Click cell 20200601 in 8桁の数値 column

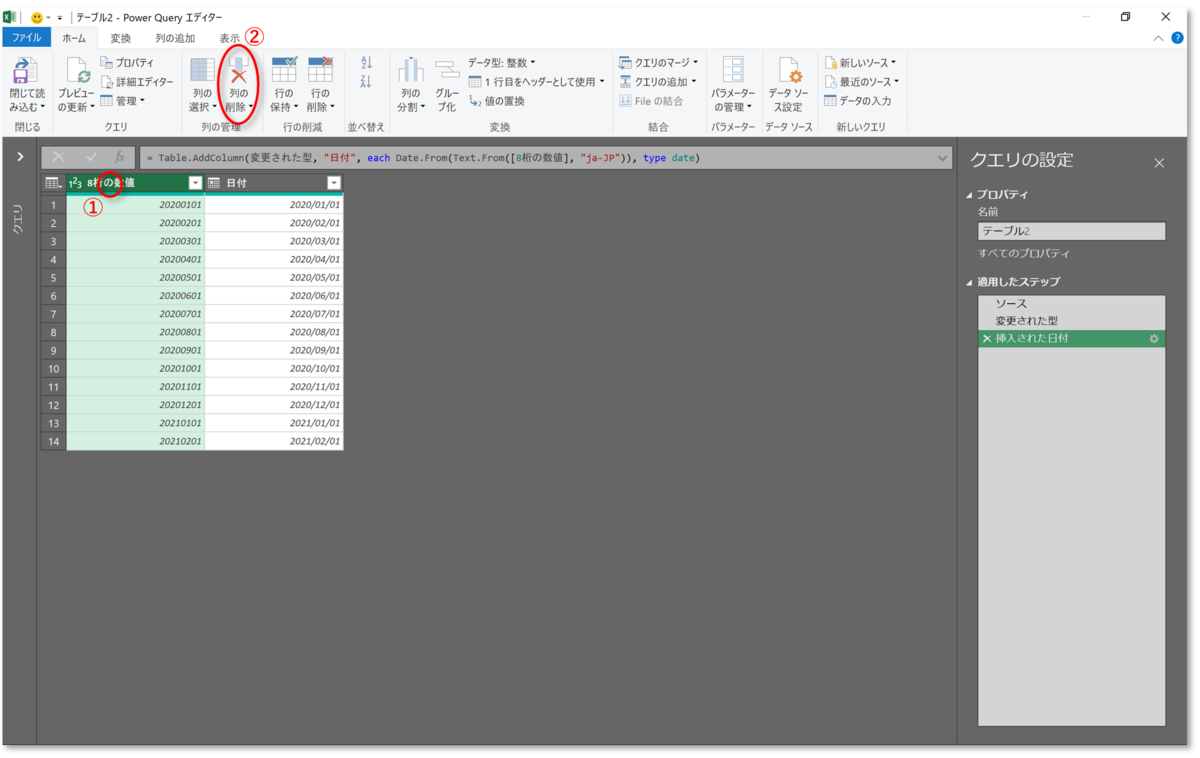tap(135, 295)
